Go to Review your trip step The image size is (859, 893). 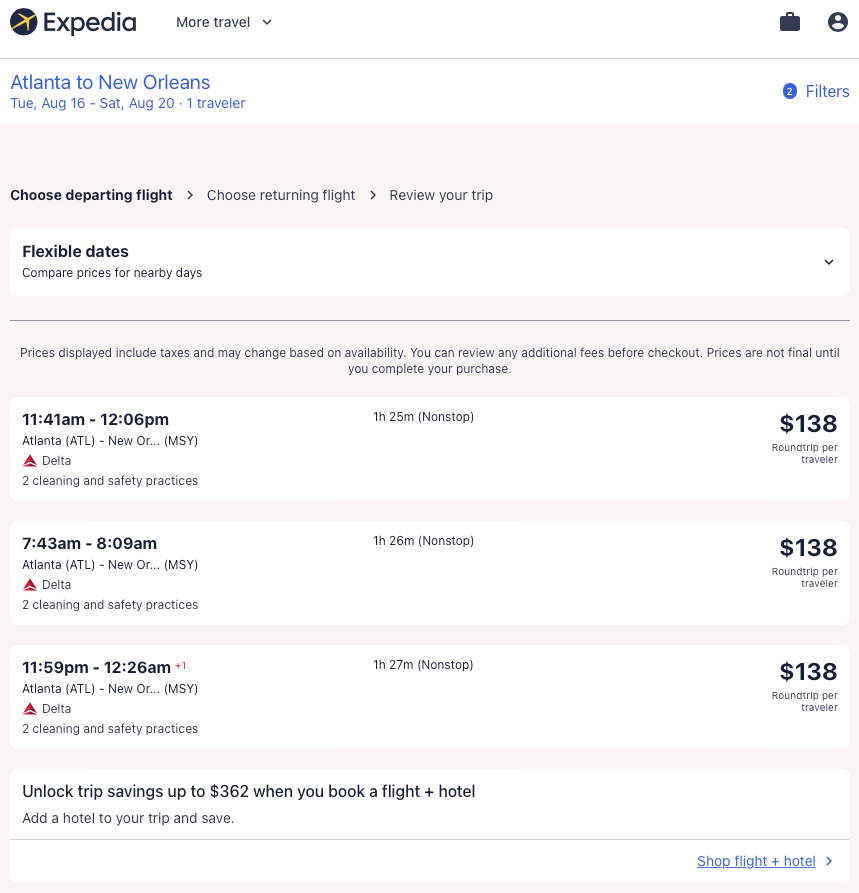(x=441, y=195)
